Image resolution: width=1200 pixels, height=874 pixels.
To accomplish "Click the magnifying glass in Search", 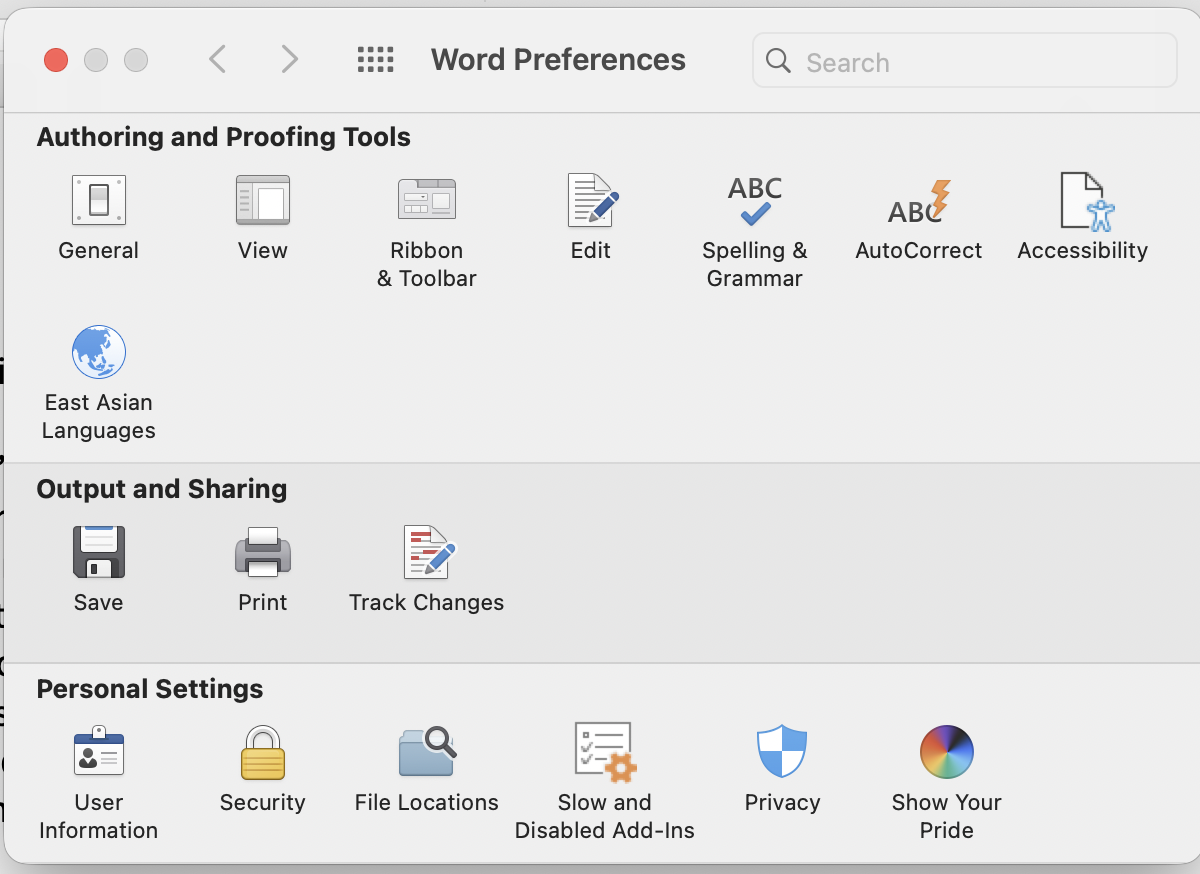I will coord(778,61).
